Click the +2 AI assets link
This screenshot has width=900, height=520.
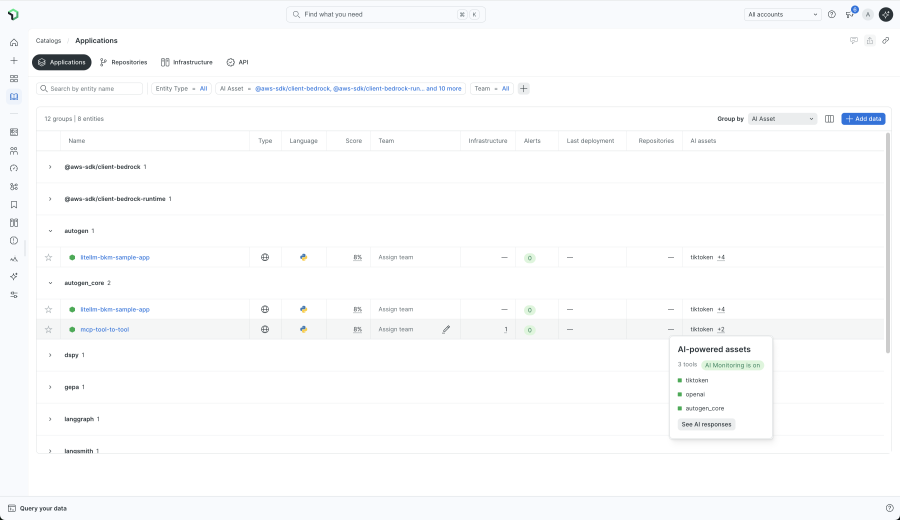click(x=721, y=329)
